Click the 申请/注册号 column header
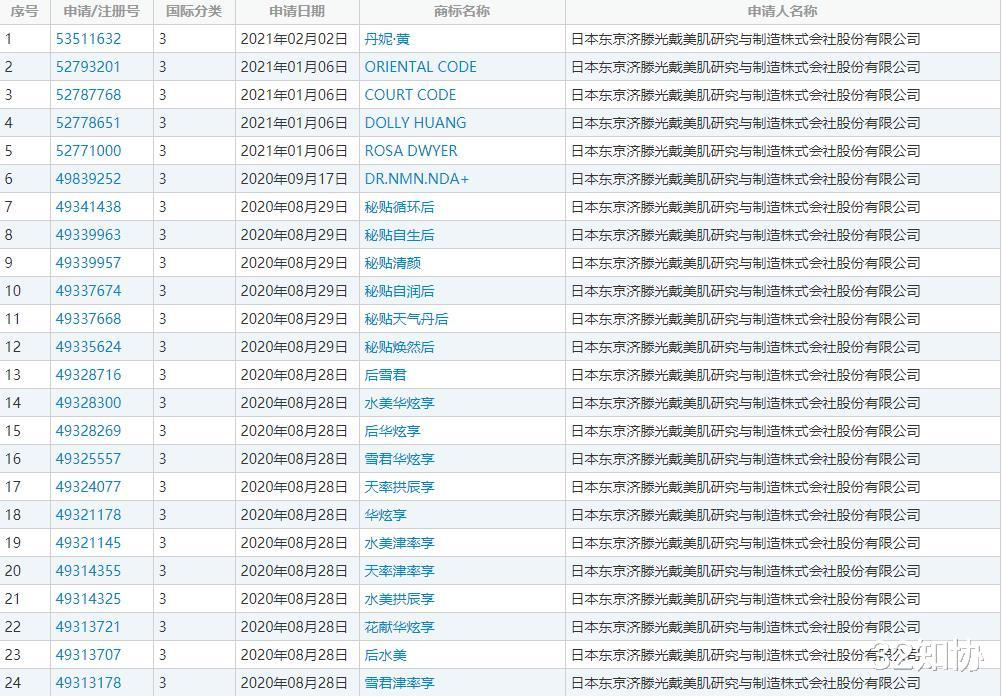The image size is (1002, 696). 102,12
